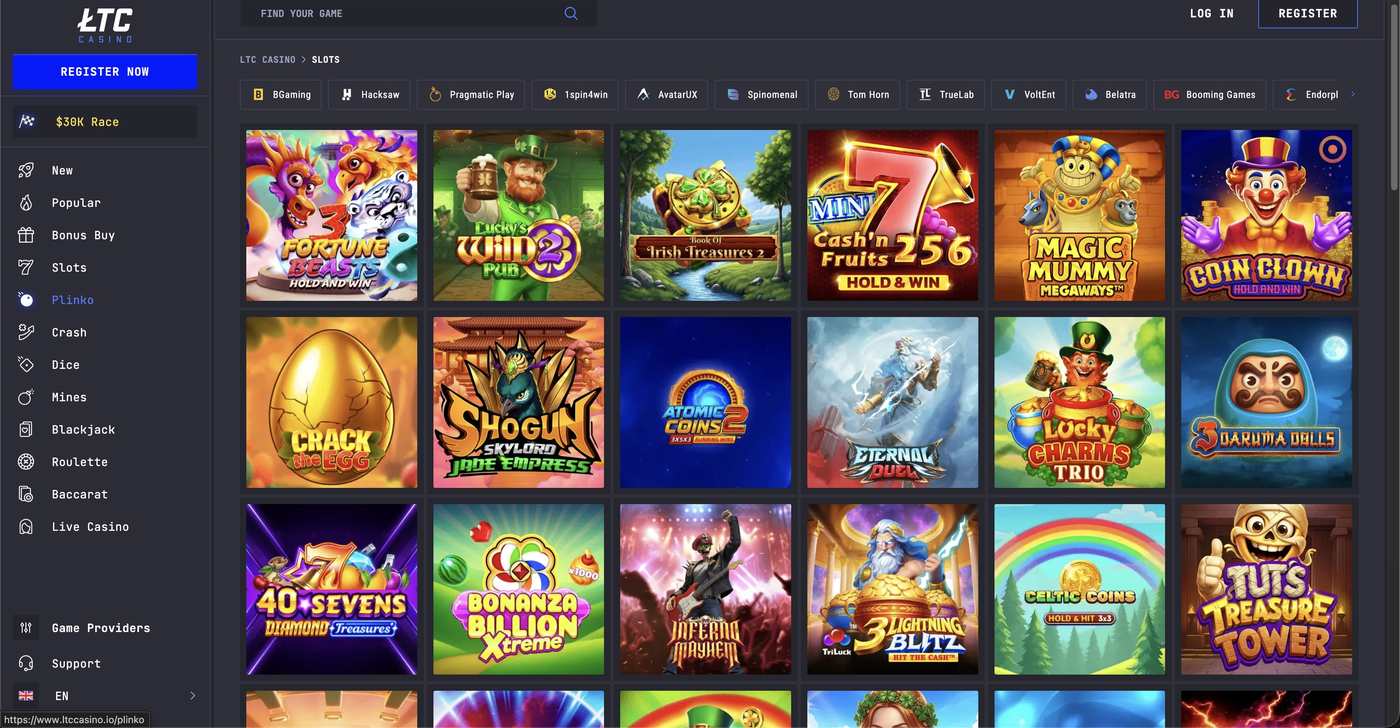Click the Mines bomb icon
Image resolution: width=1400 pixels, height=728 pixels.
click(26, 397)
